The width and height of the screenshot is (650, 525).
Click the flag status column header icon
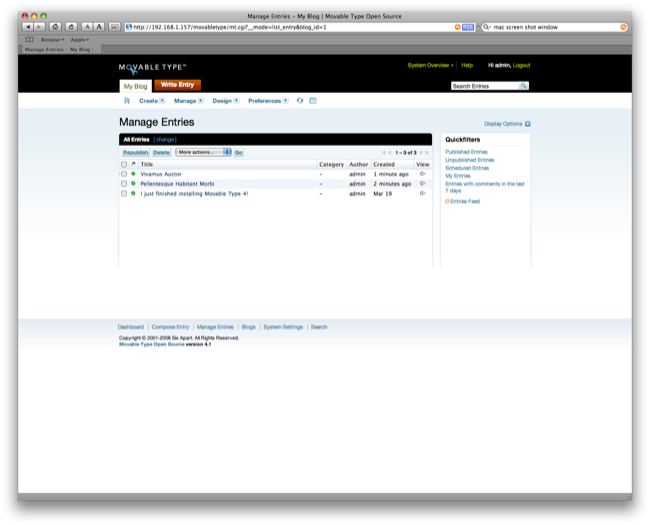(x=133, y=164)
